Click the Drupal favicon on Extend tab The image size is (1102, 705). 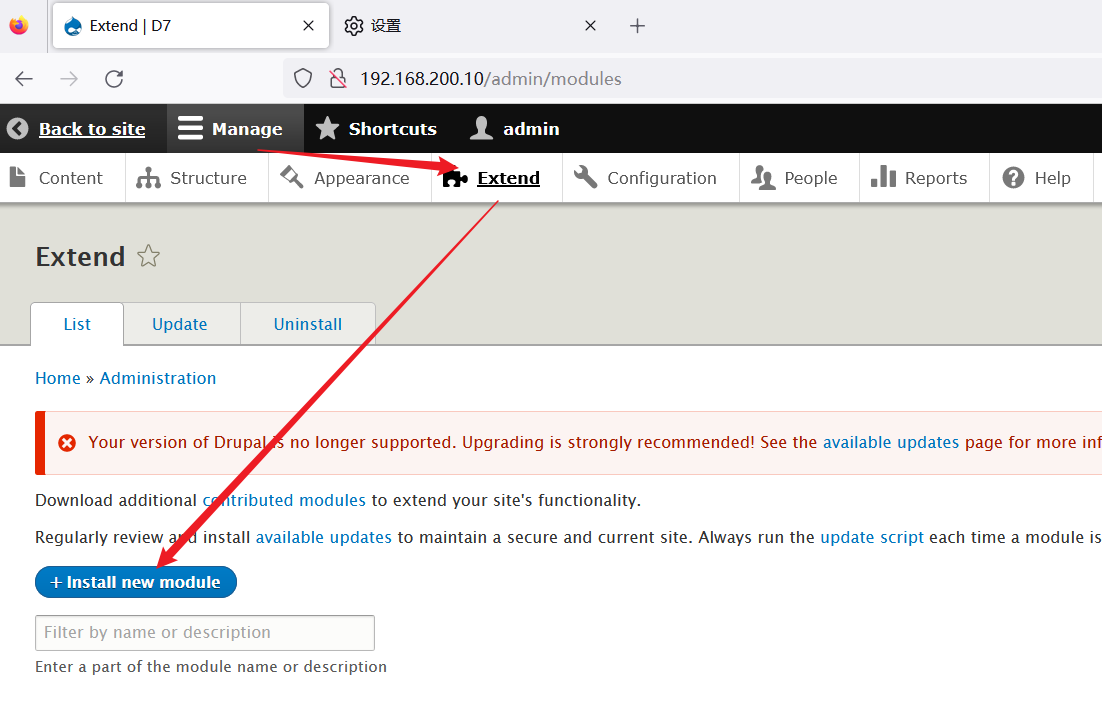72,26
